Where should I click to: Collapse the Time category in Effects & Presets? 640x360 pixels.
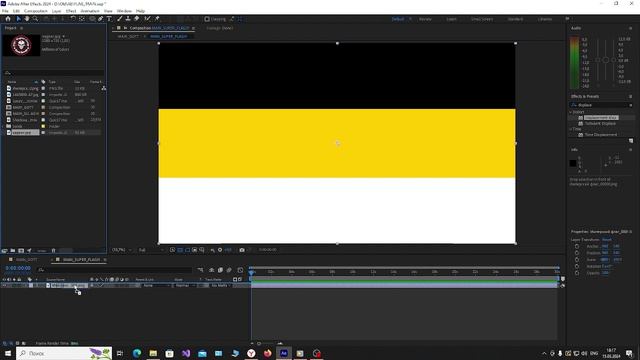pos(571,129)
